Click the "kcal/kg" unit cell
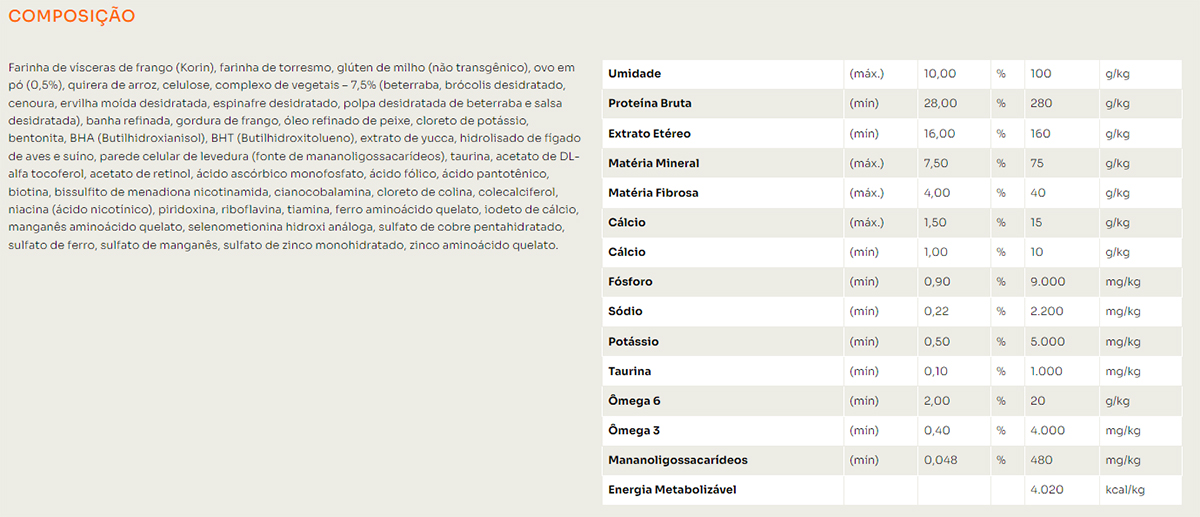 click(x=1124, y=490)
